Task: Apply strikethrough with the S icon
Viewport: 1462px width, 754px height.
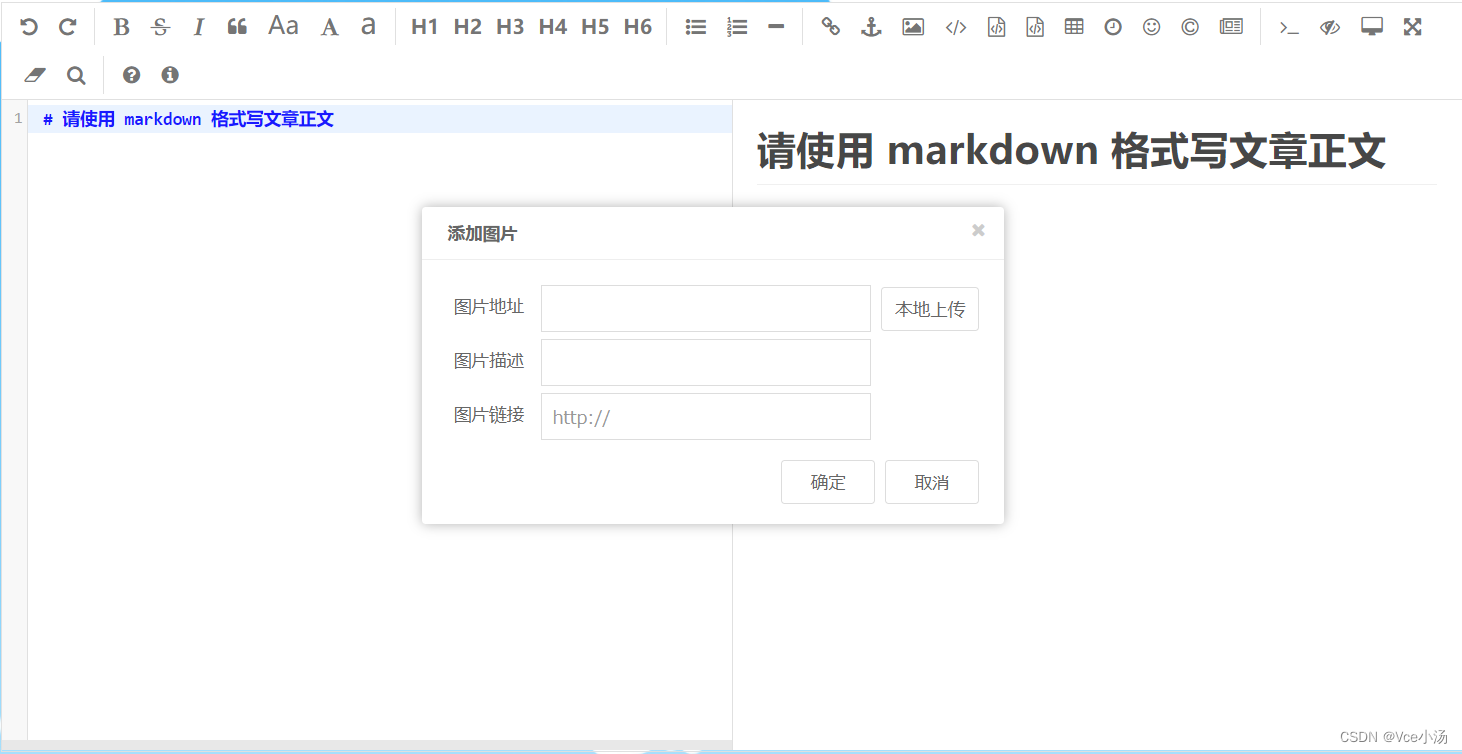Action: coord(160,27)
